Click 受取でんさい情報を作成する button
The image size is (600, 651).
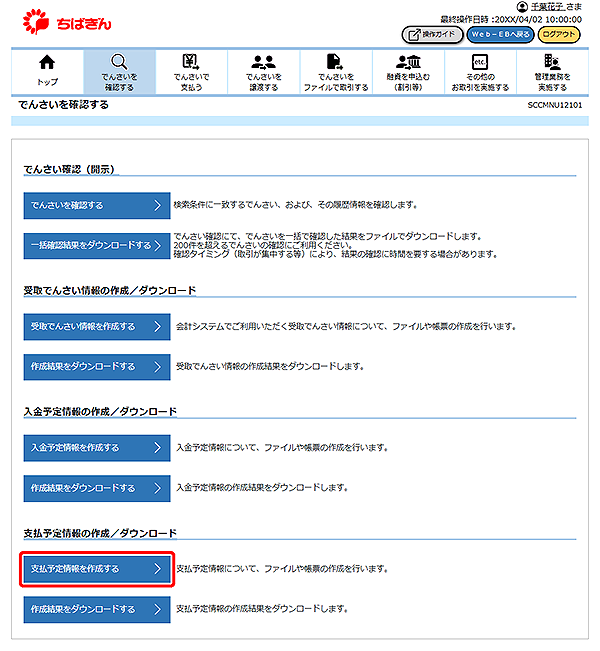coord(97,327)
